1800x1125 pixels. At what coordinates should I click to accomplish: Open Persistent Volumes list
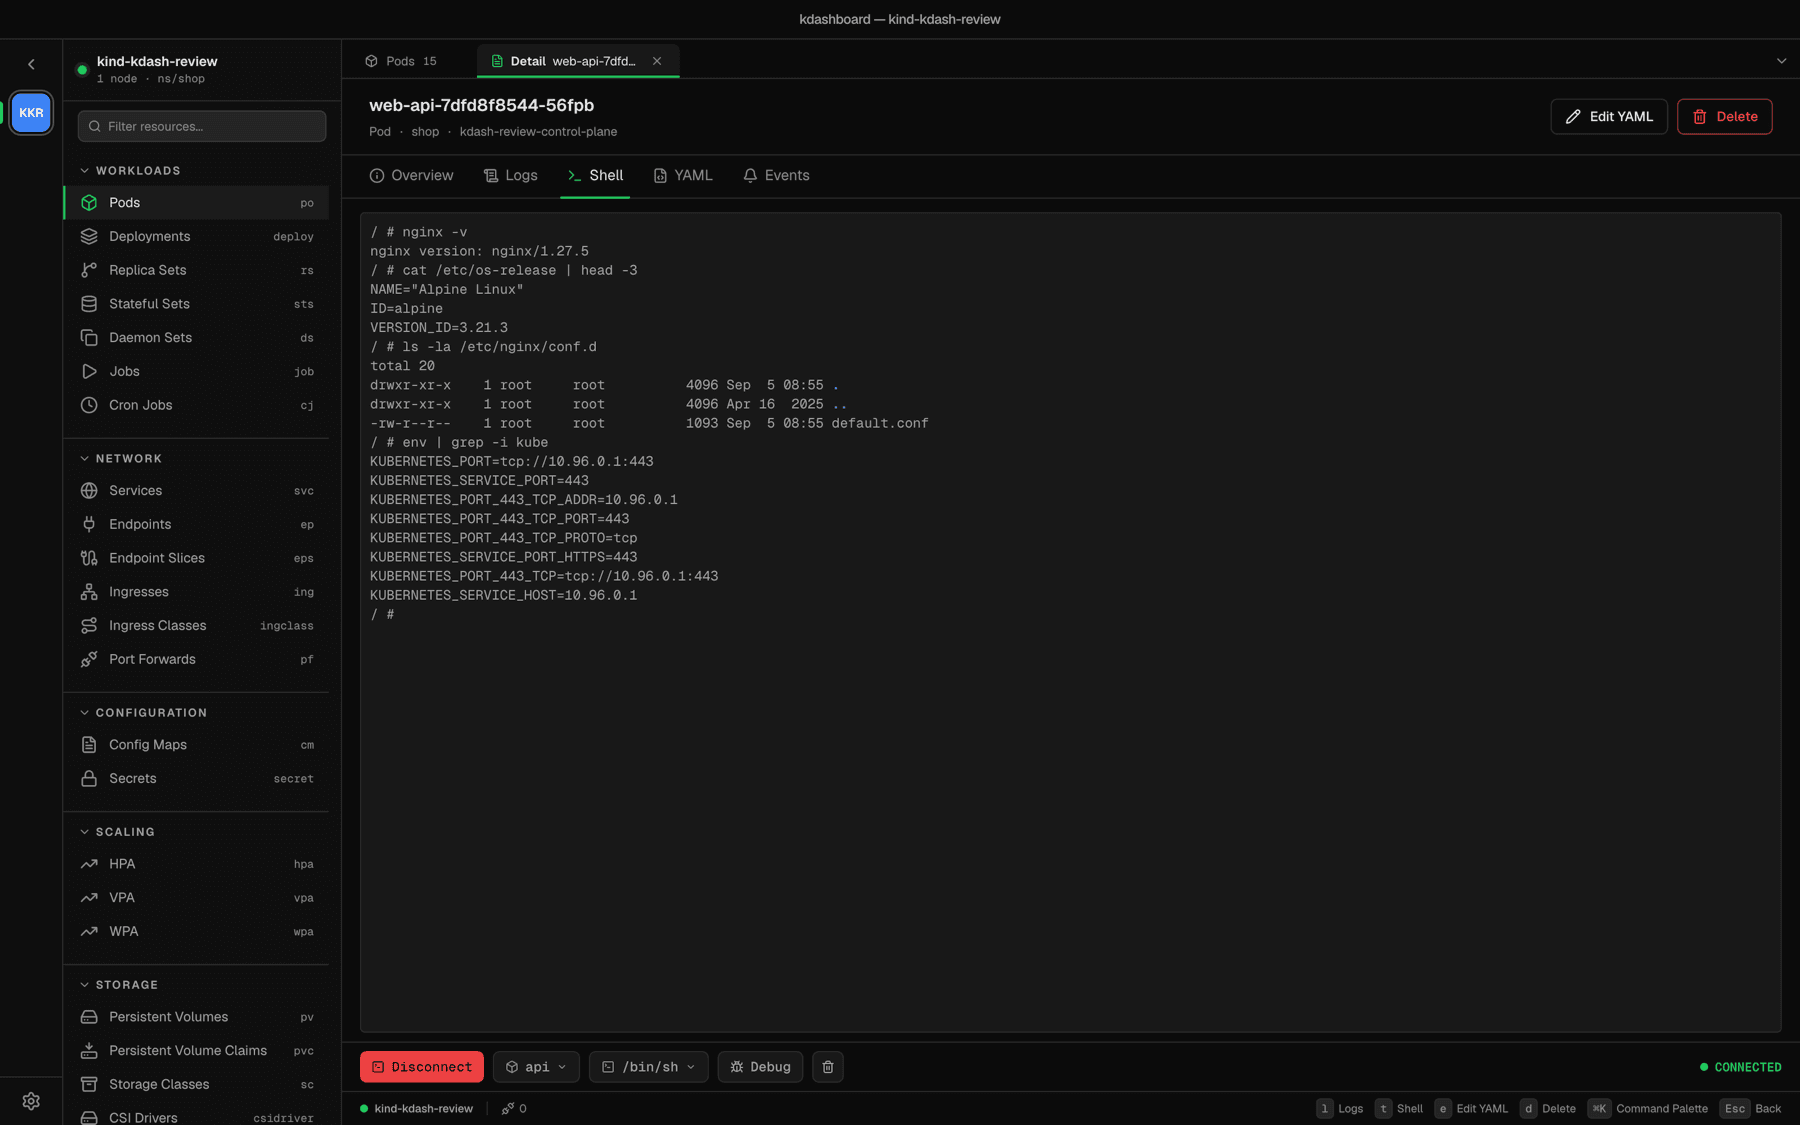pyautogui.click(x=196, y=1017)
